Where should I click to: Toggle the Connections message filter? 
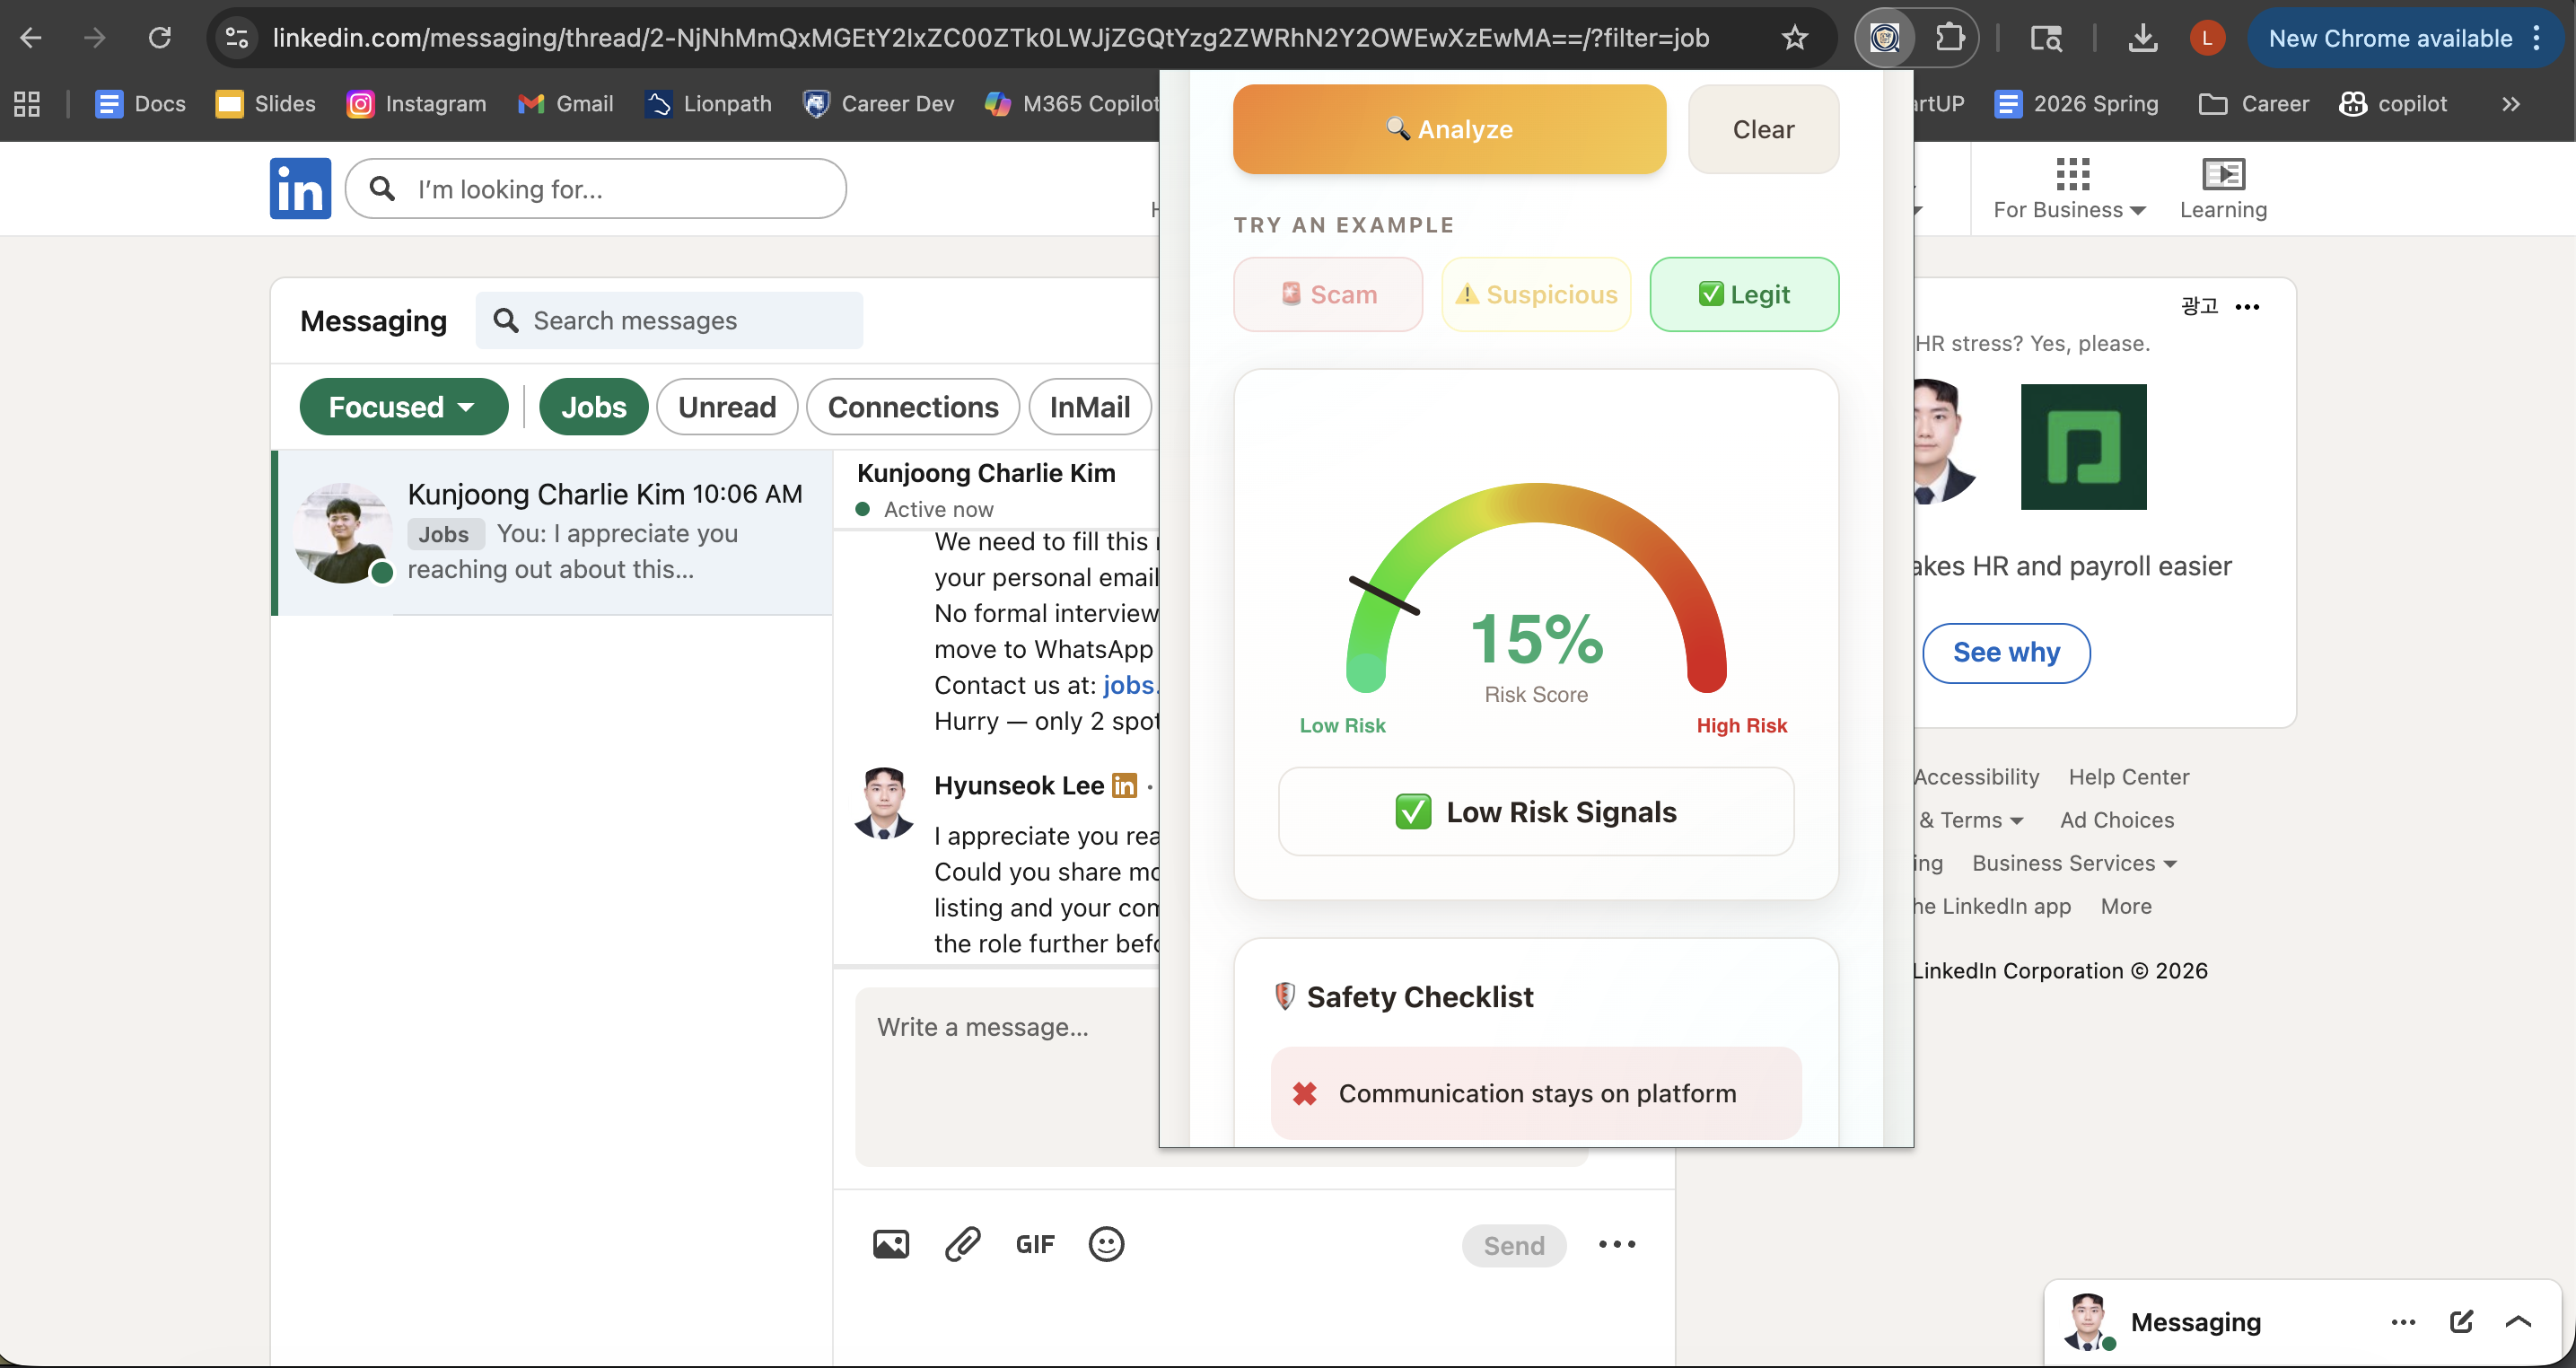912,407
